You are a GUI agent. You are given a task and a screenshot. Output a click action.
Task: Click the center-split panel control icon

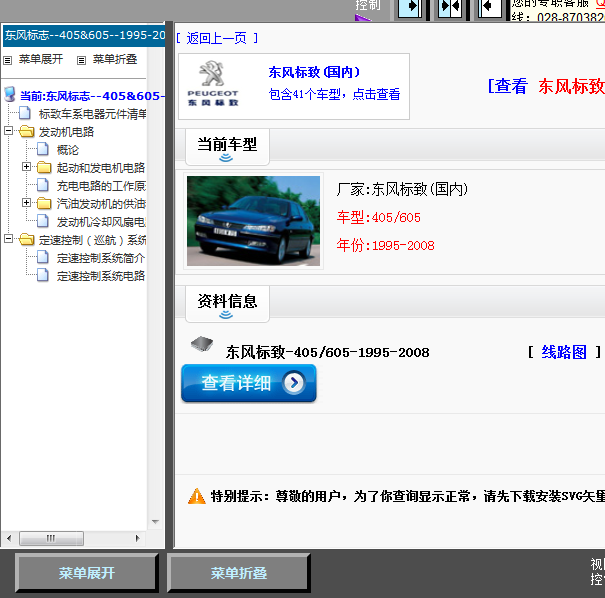450,8
